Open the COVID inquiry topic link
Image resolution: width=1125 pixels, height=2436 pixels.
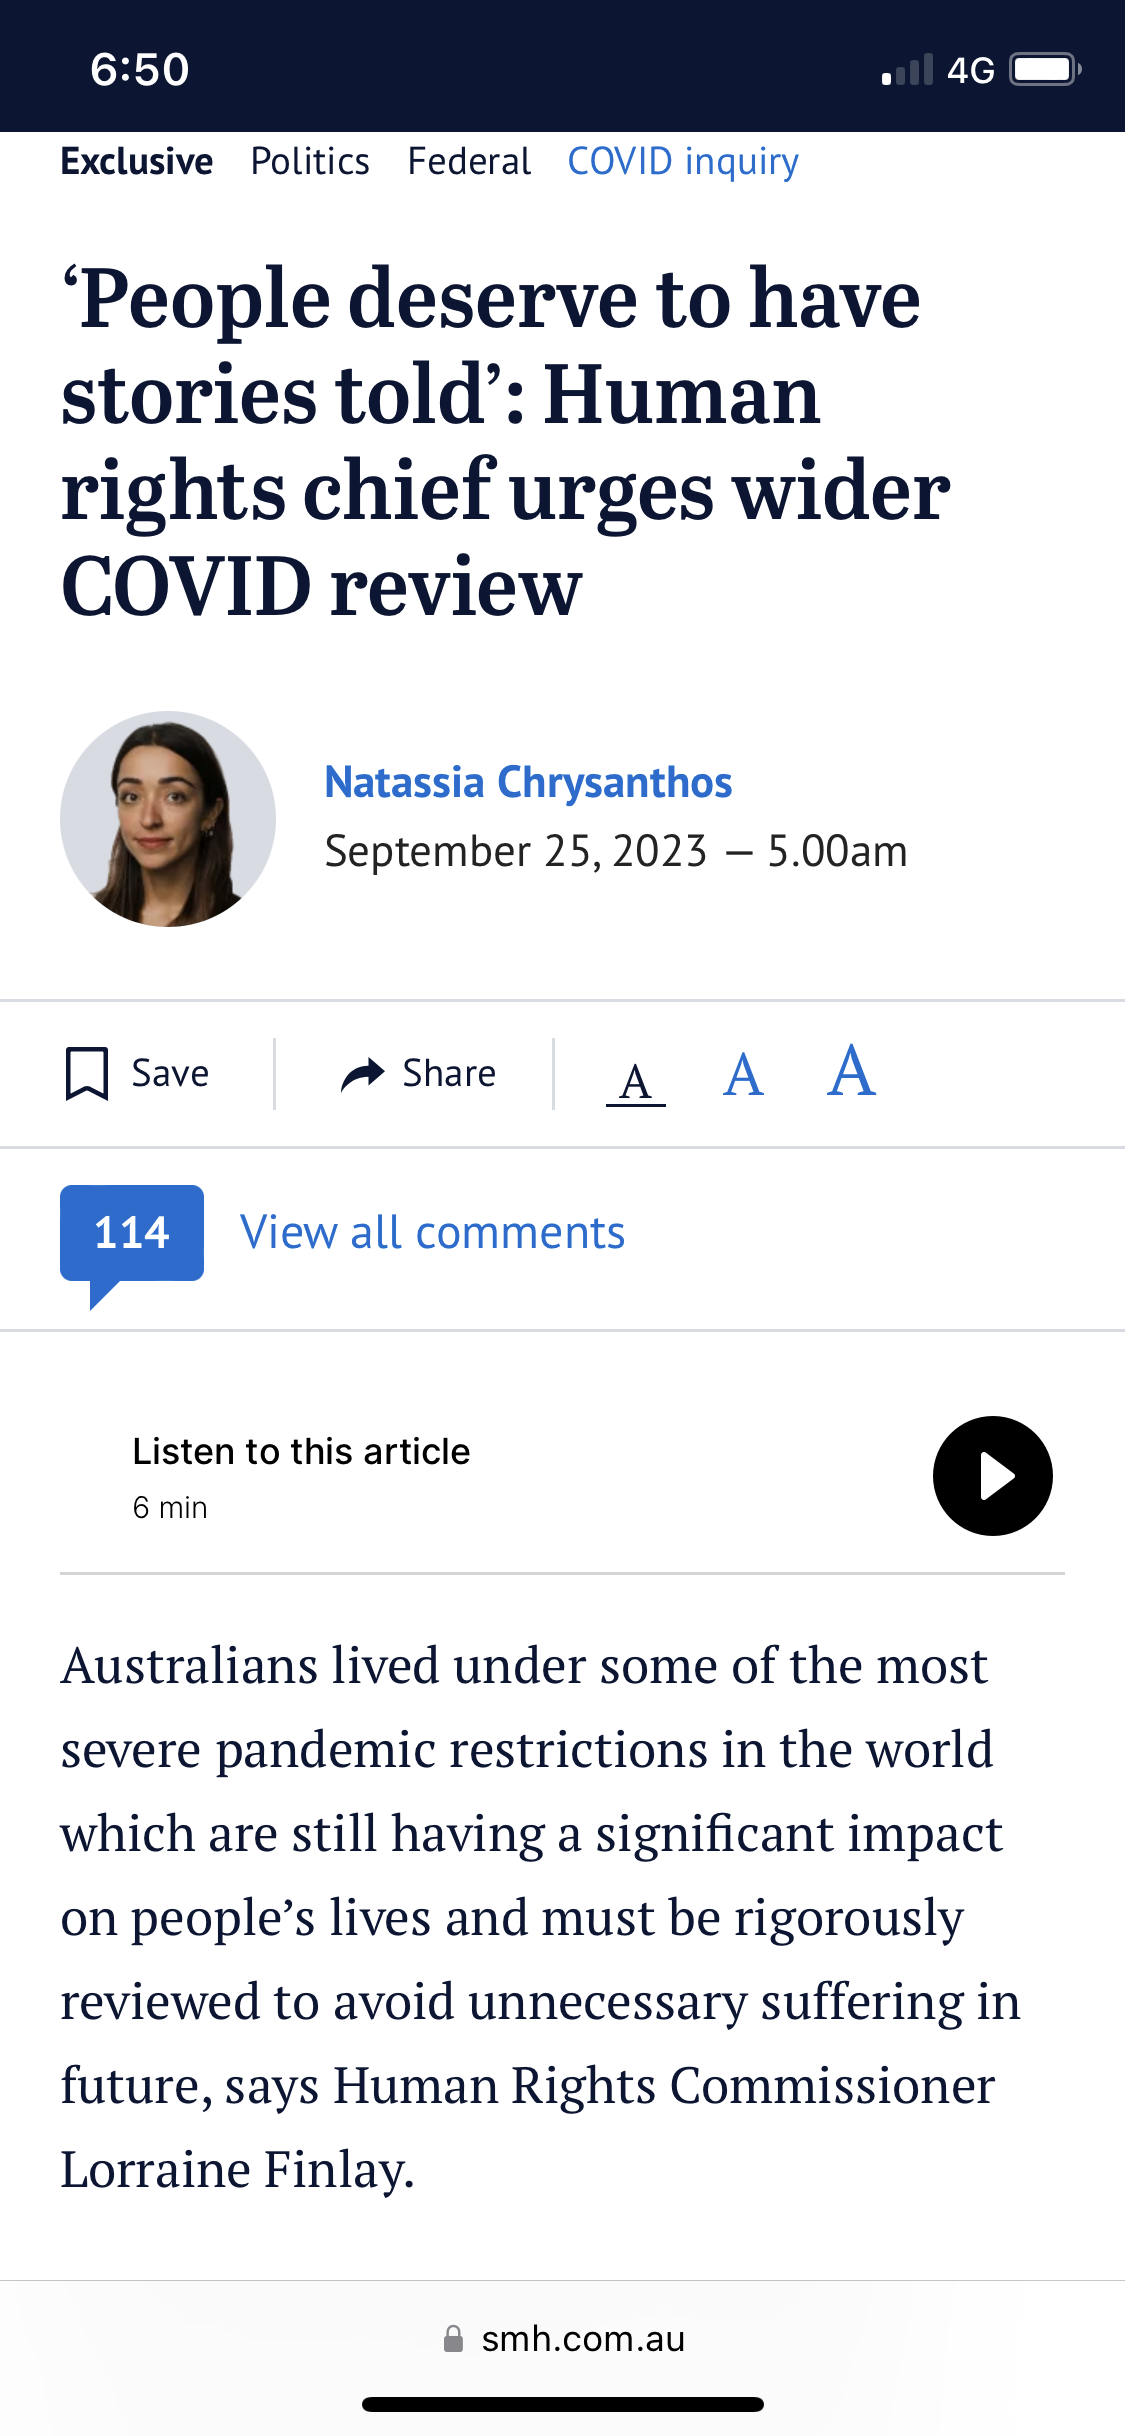tap(683, 162)
